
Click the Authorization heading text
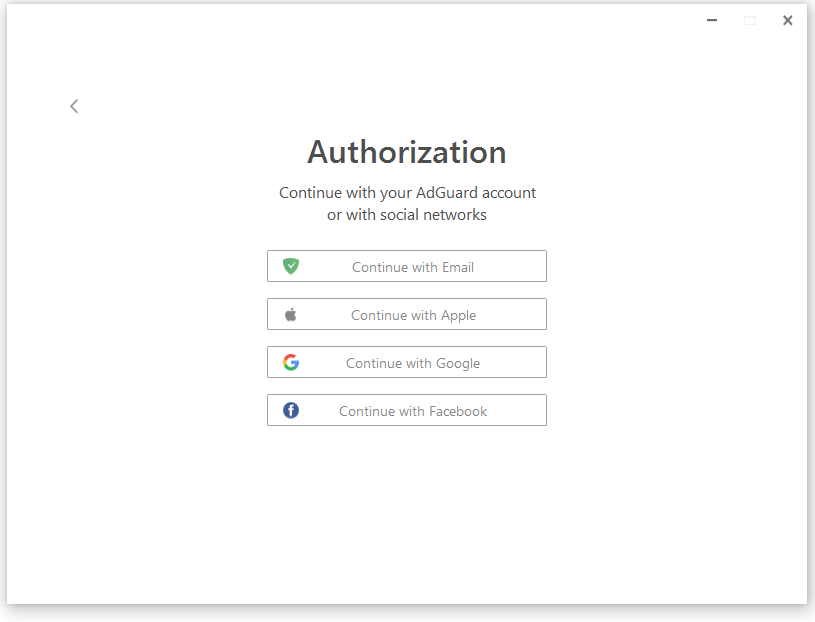click(407, 152)
